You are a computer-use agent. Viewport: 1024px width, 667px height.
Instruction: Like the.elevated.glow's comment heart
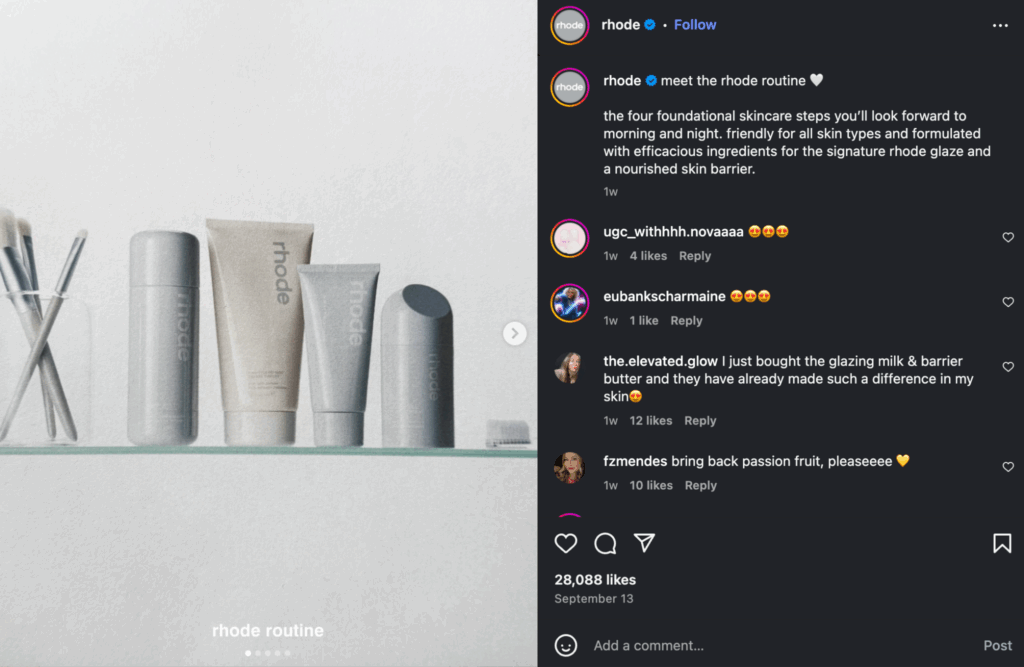pyautogui.click(x=1008, y=367)
